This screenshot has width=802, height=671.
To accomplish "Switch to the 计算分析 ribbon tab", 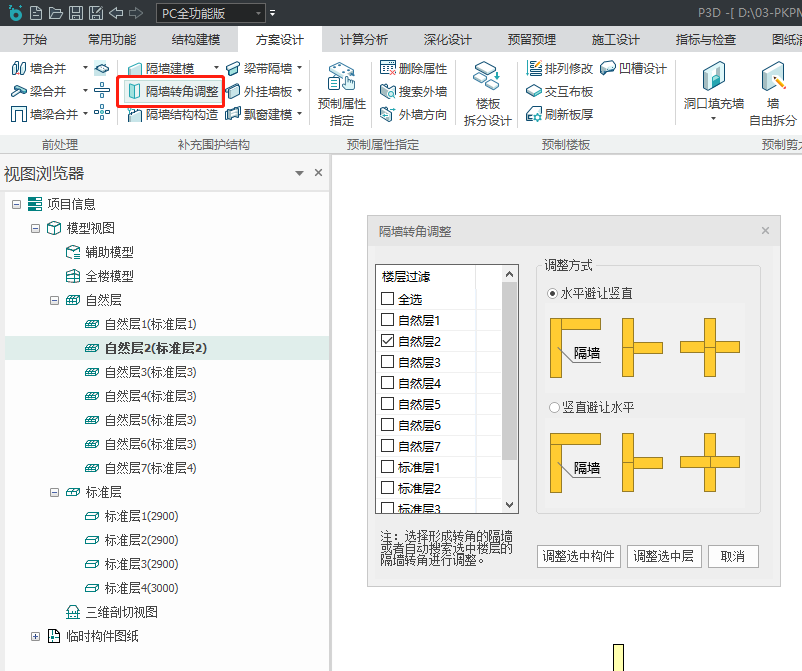I will [x=364, y=40].
